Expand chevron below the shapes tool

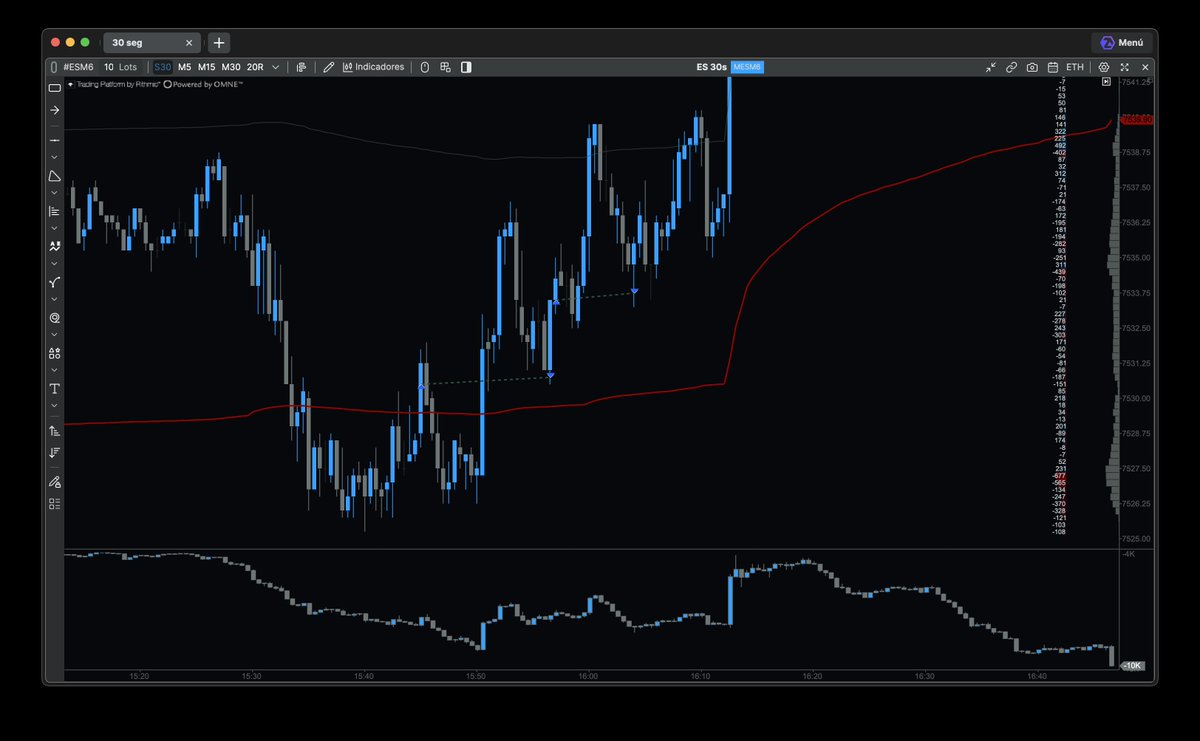click(54, 369)
